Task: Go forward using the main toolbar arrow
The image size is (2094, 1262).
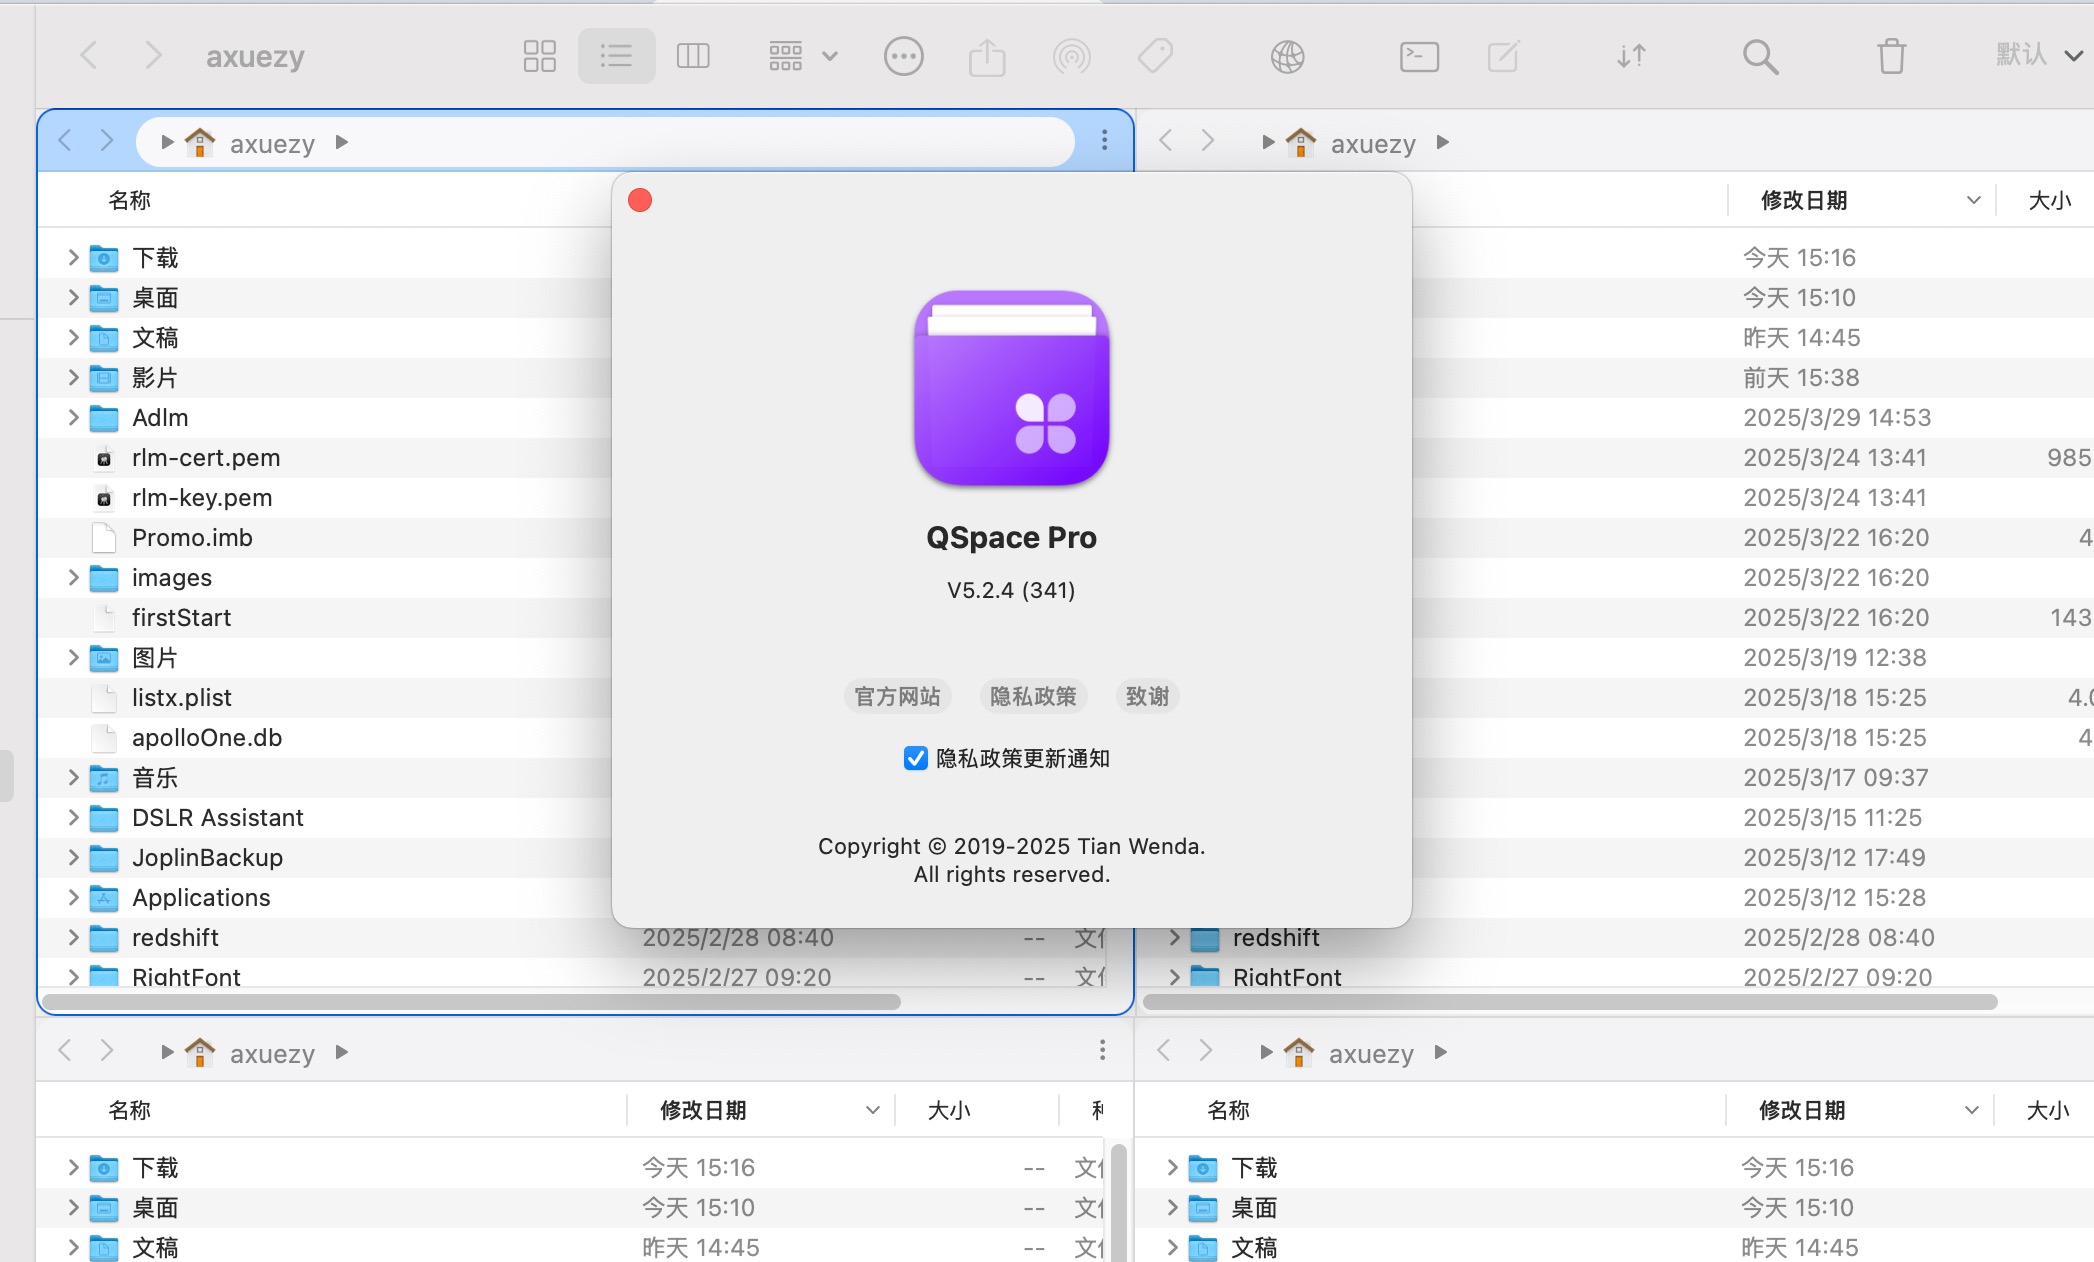Action: click(x=153, y=55)
